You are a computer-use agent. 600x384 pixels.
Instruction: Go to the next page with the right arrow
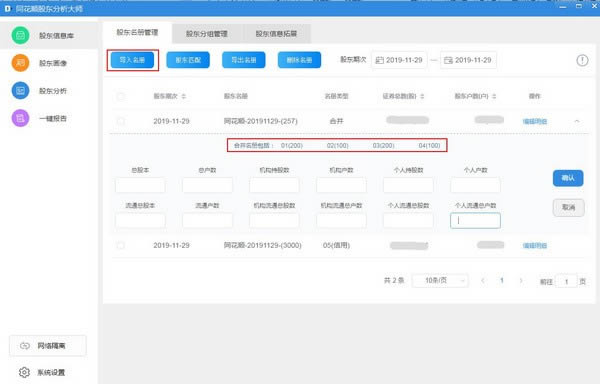[521, 281]
